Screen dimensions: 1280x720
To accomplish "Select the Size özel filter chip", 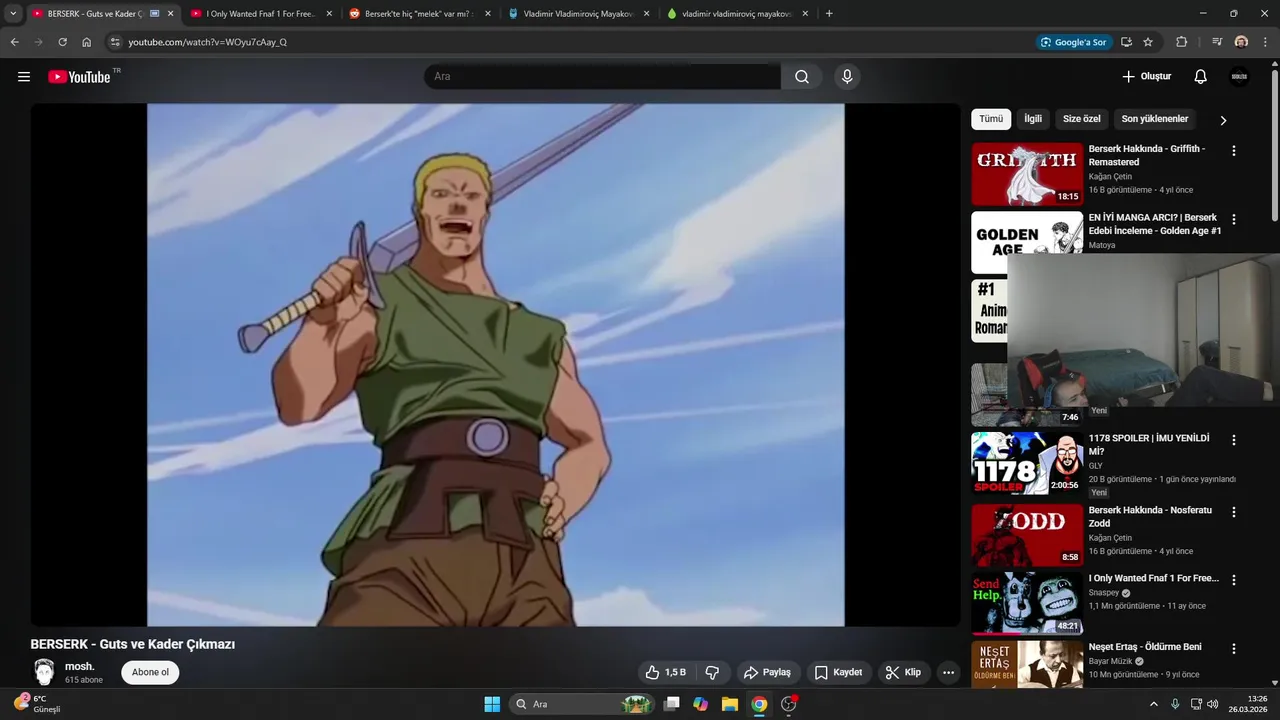I will tap(1081, 119).
